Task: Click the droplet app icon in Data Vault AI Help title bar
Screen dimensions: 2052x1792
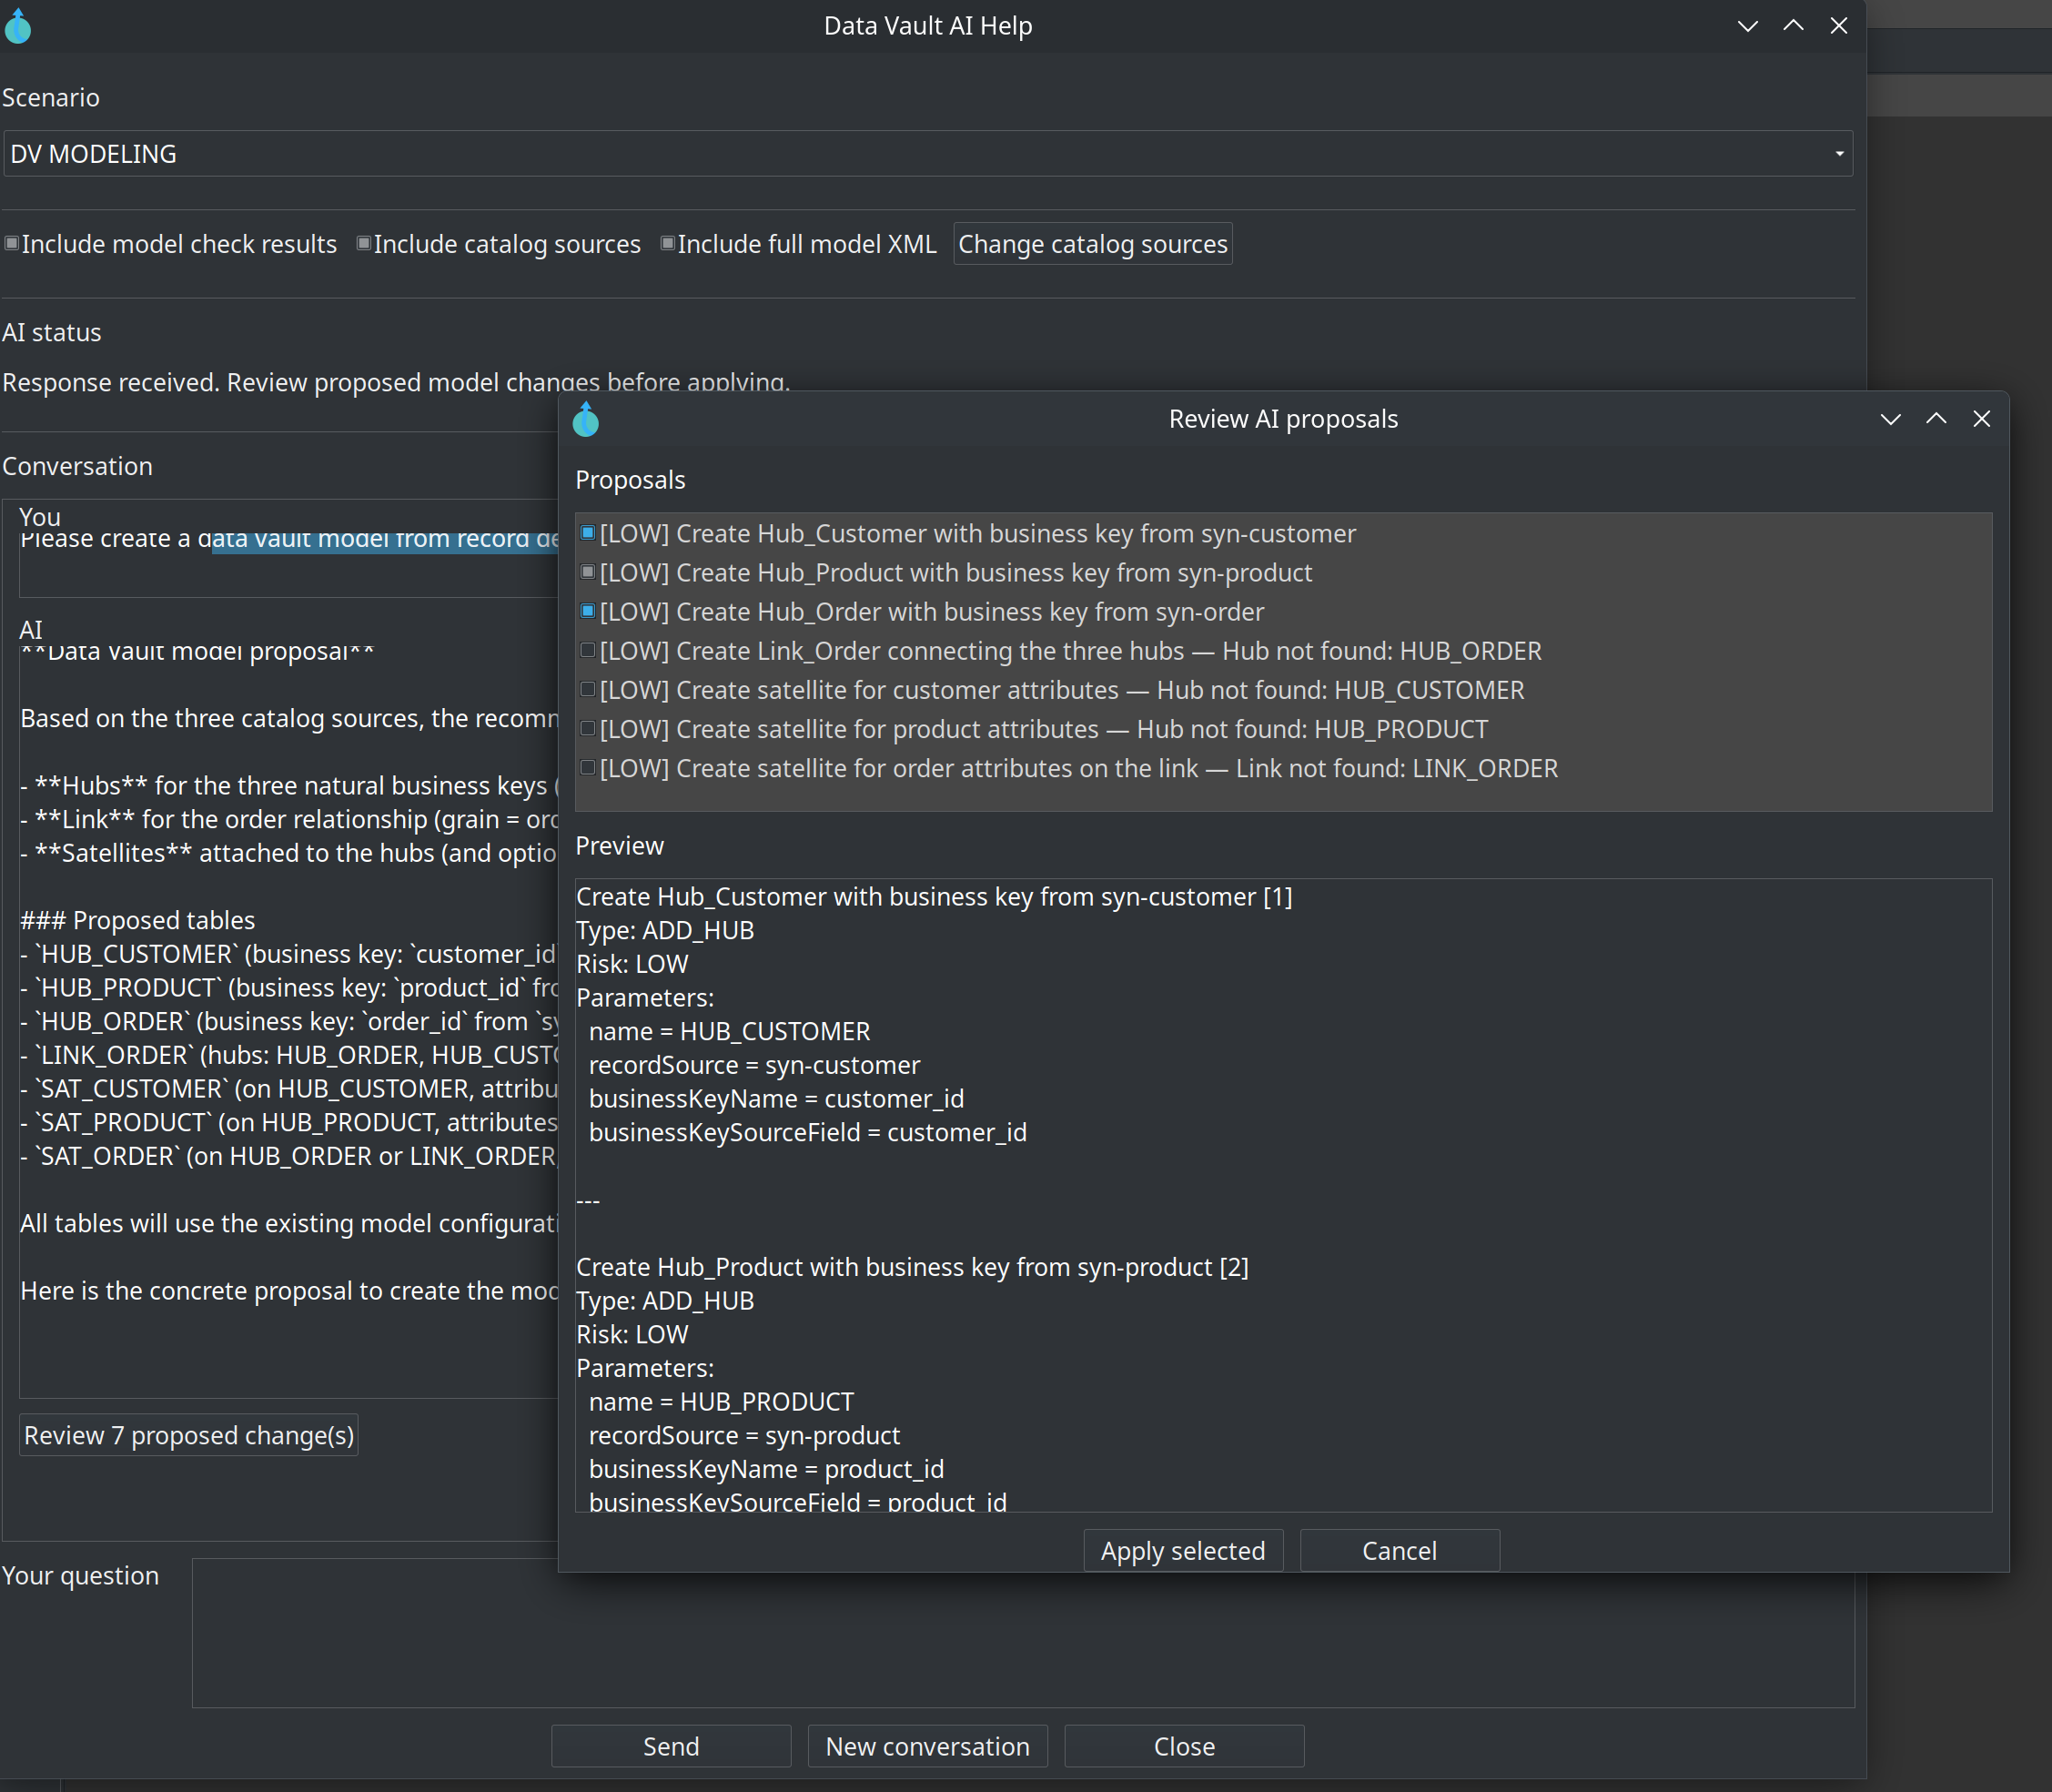Action: point(18,26)
